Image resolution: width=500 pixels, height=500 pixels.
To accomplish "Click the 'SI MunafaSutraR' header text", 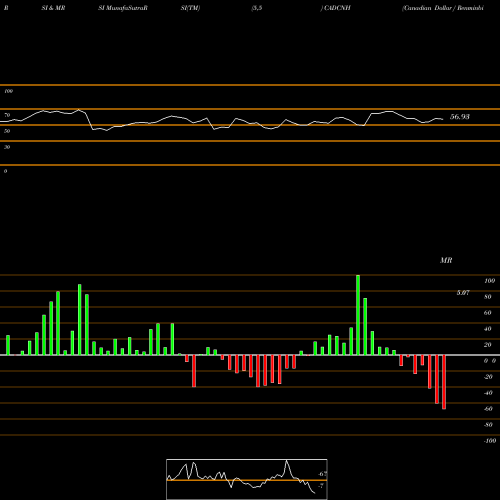I will coord(123,8).
